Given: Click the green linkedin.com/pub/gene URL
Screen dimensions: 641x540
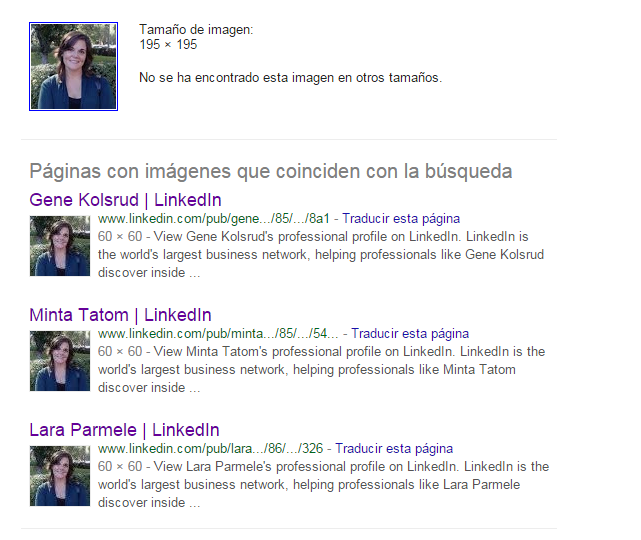Looking at the screenshot, I should click(x=213, y=219).
